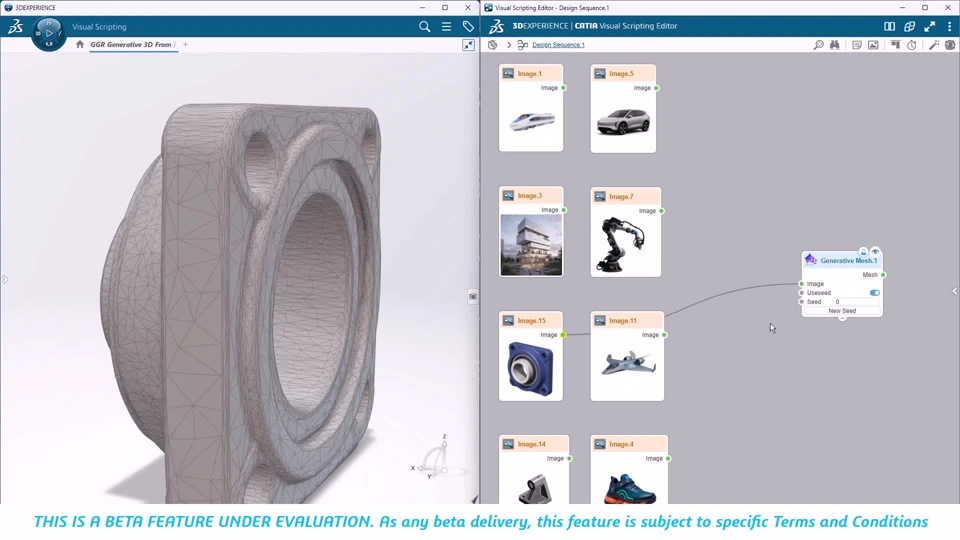
Task: Select the Image.1 node header
Action: [x=531, y=73]
